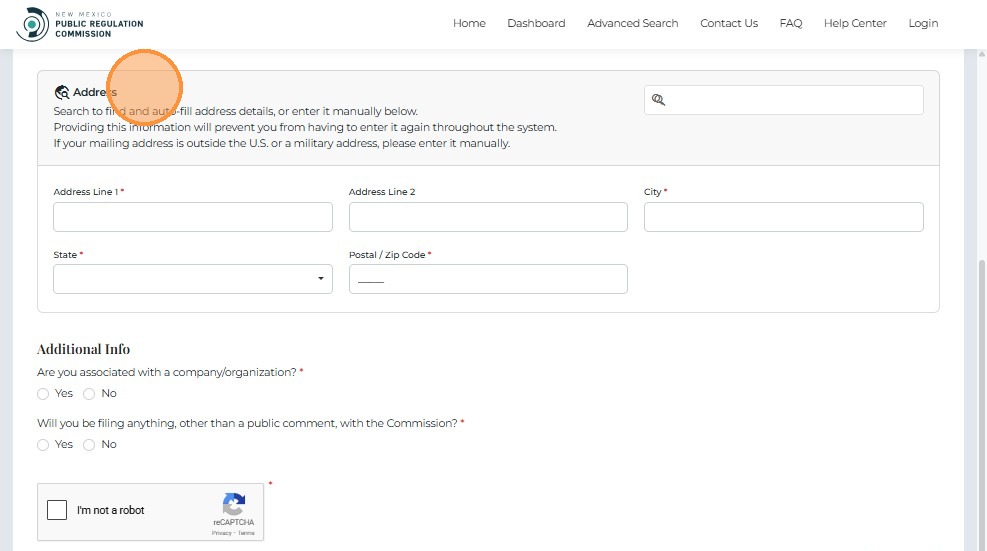Click the Public Regulation Commission logo

(x=80, y=24)
